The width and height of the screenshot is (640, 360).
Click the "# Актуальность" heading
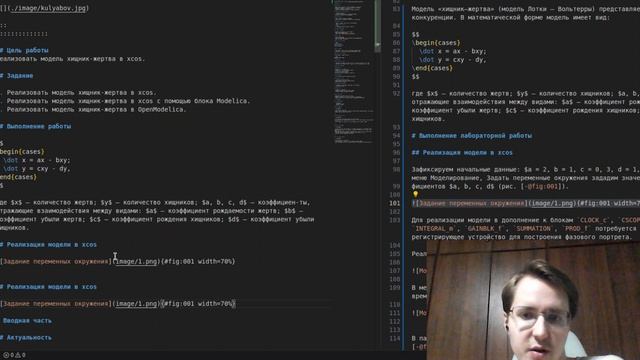26,338
